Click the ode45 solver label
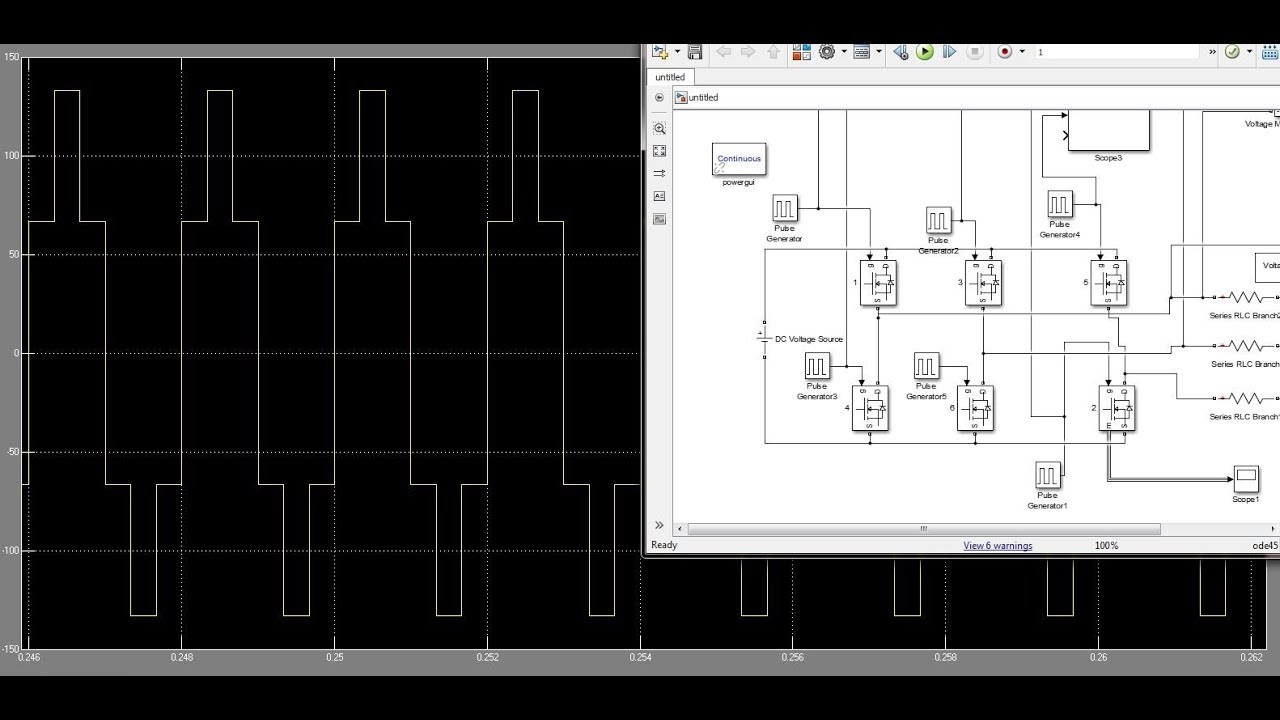This screenshot has width=1280, height=720. (1265, 546)
